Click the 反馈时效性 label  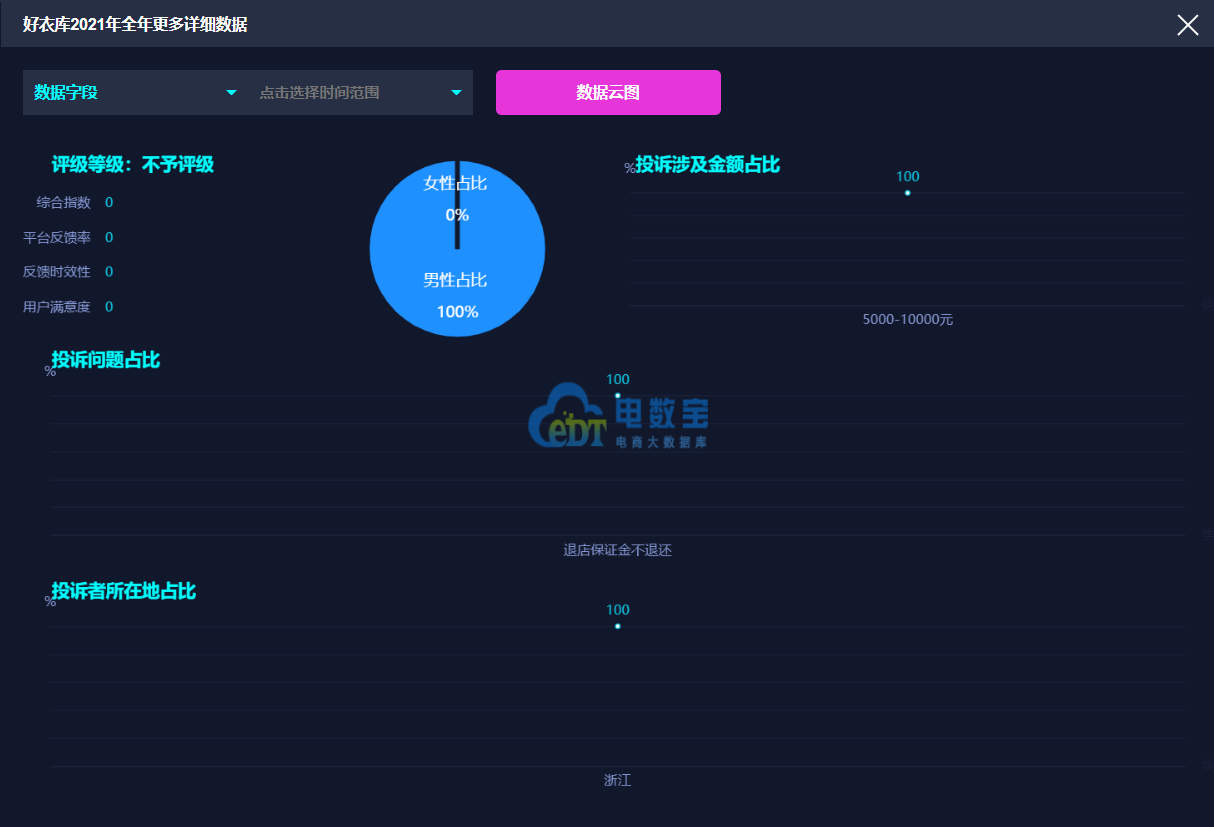point(57,272)
